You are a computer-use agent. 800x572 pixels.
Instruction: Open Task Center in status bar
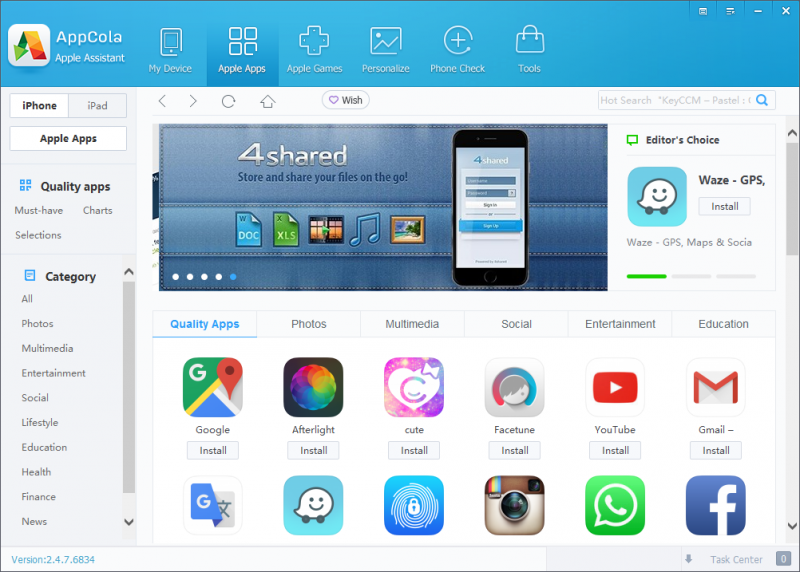click(736, 559)
